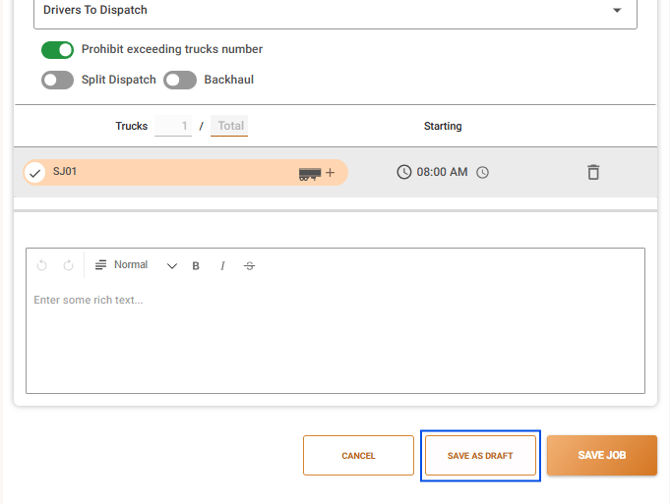Click the small clock icon after 08:00 AM
The height and width of the screenshot is (504, 670).
[x=483, y=172]
